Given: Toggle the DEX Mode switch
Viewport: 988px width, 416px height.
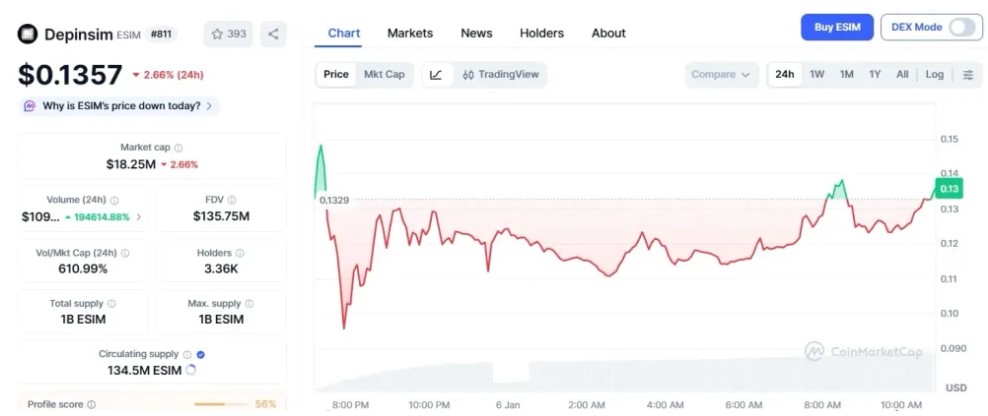Looking at the screenshot, I should coord(962,27).
